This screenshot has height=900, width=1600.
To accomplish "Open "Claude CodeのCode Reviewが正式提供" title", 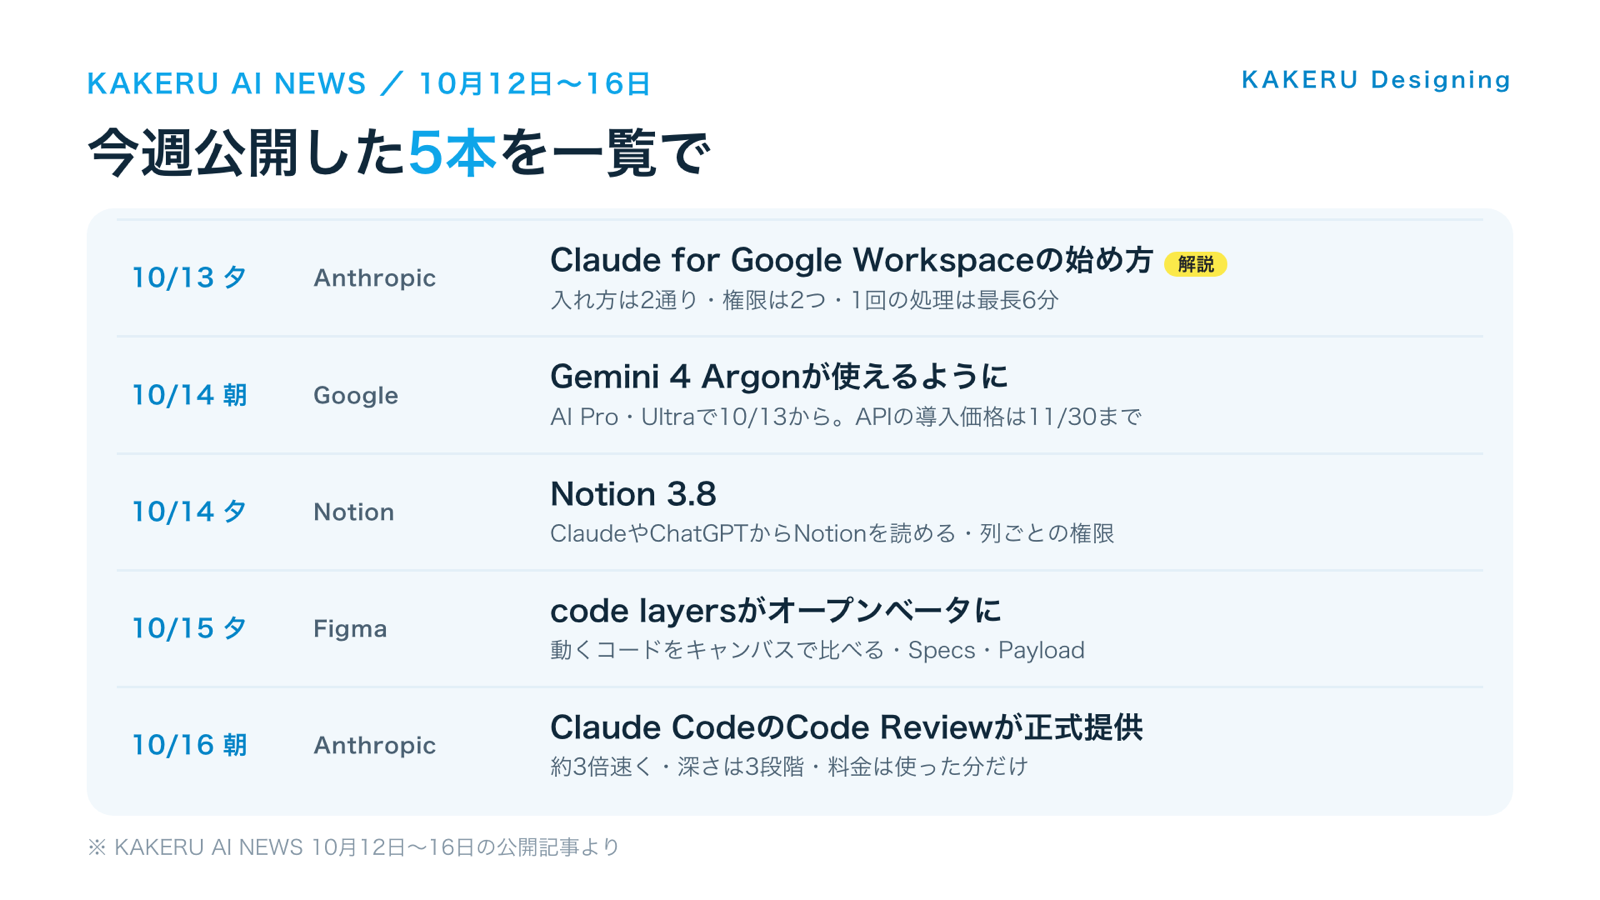I will (846, 727).
